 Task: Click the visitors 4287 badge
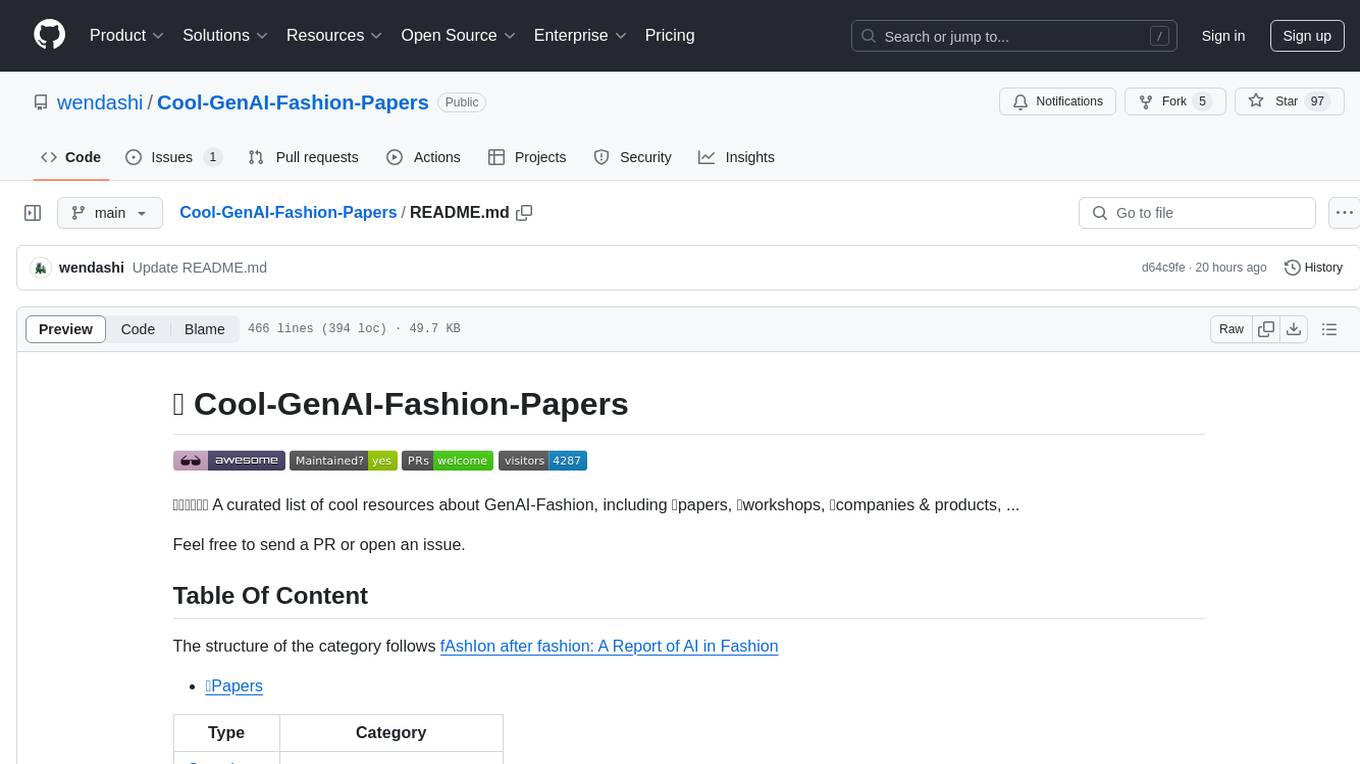pyautogui.click(x=543, y=460)
